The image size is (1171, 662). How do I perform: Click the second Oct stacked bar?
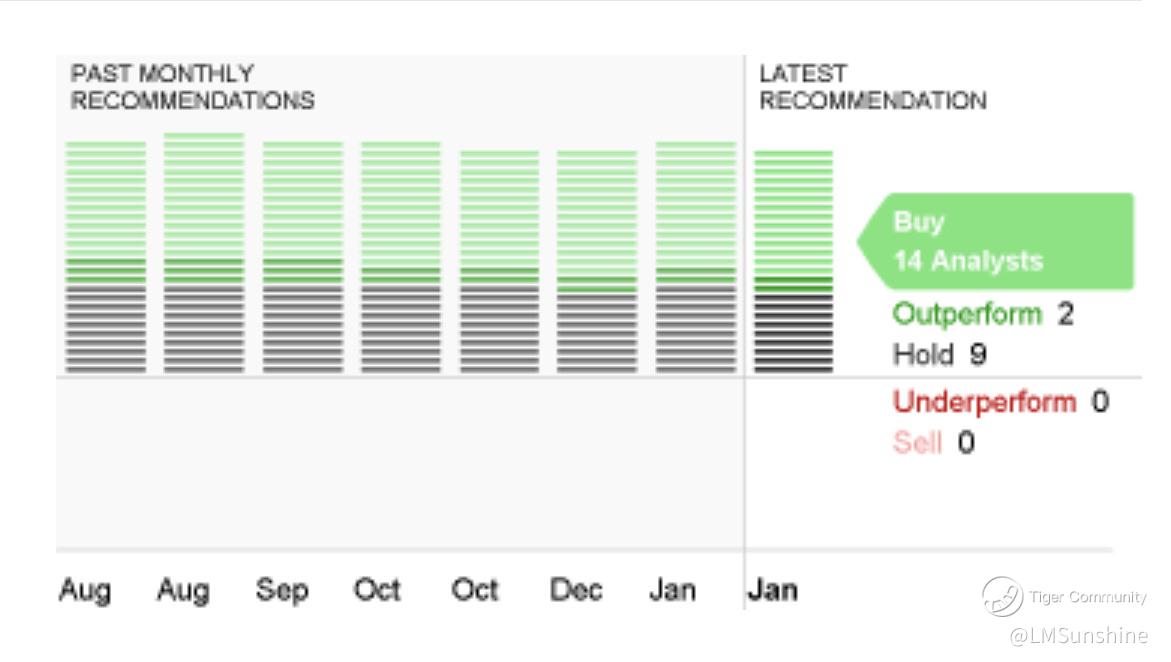click(x=499, y=262)
